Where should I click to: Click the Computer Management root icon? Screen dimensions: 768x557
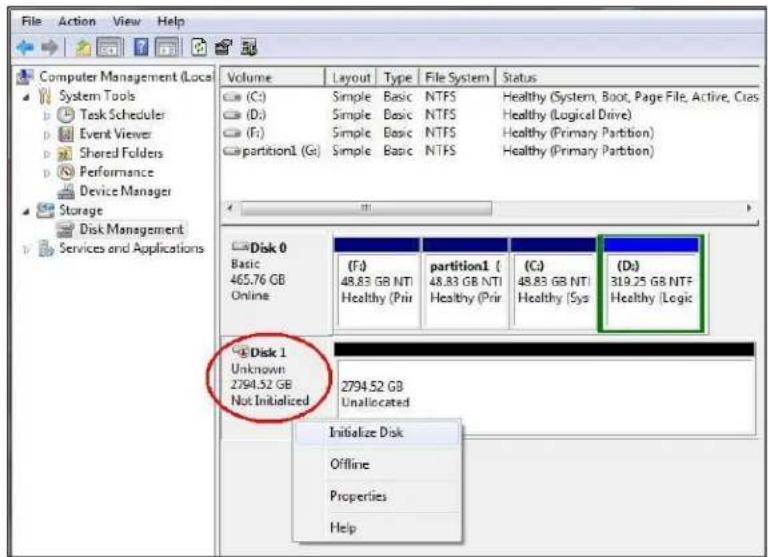tap(25, 77)
